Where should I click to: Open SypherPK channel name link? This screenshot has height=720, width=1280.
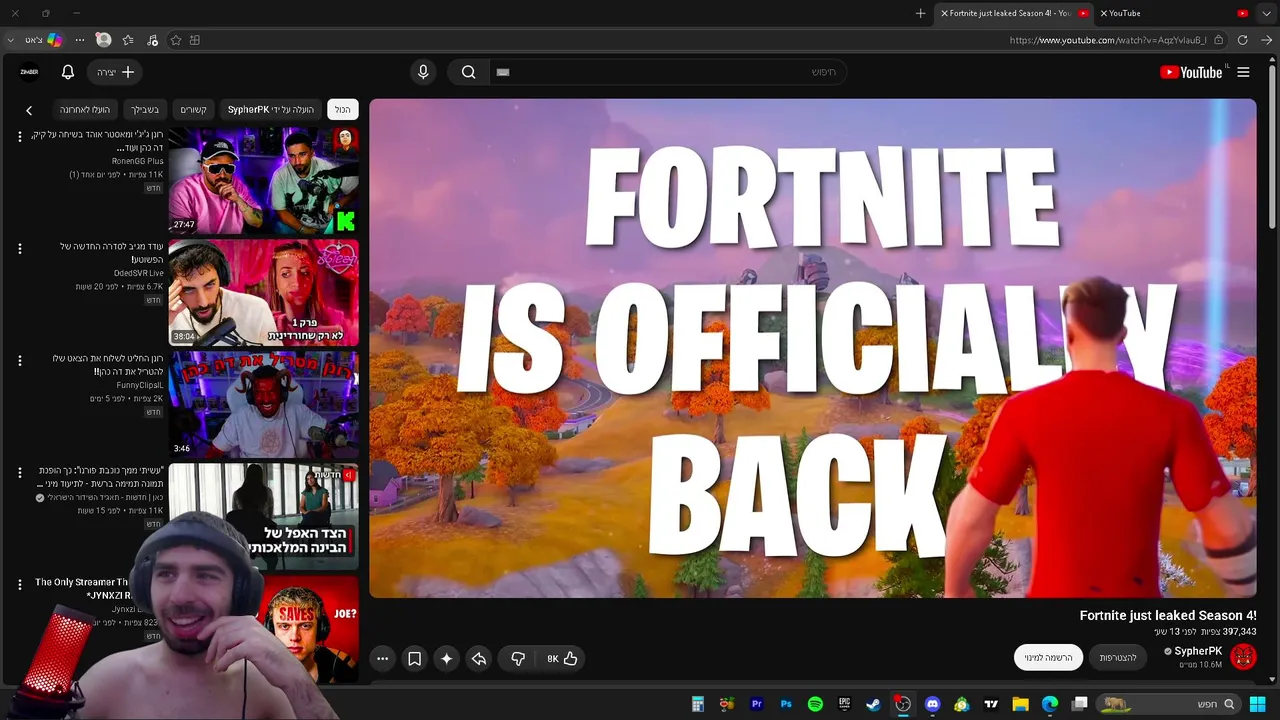(1198, 651)
